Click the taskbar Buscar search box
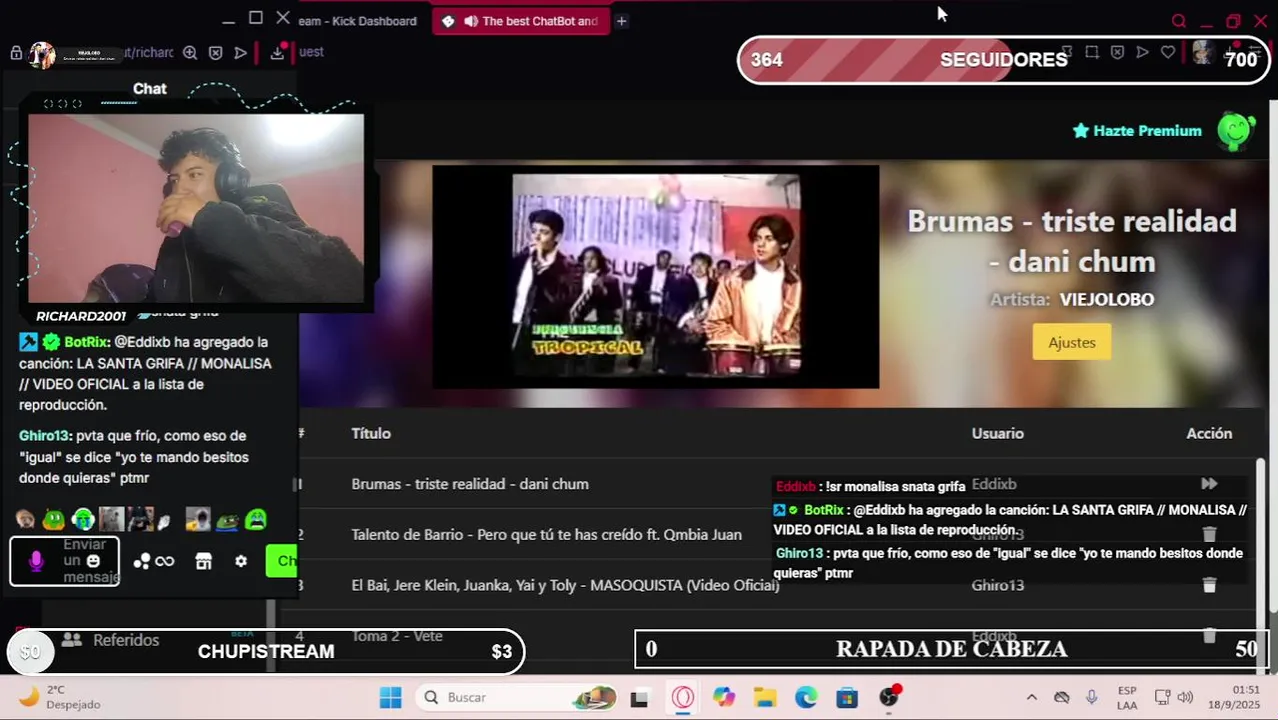This screenshot has width=1278, height=720. [517, 697]
